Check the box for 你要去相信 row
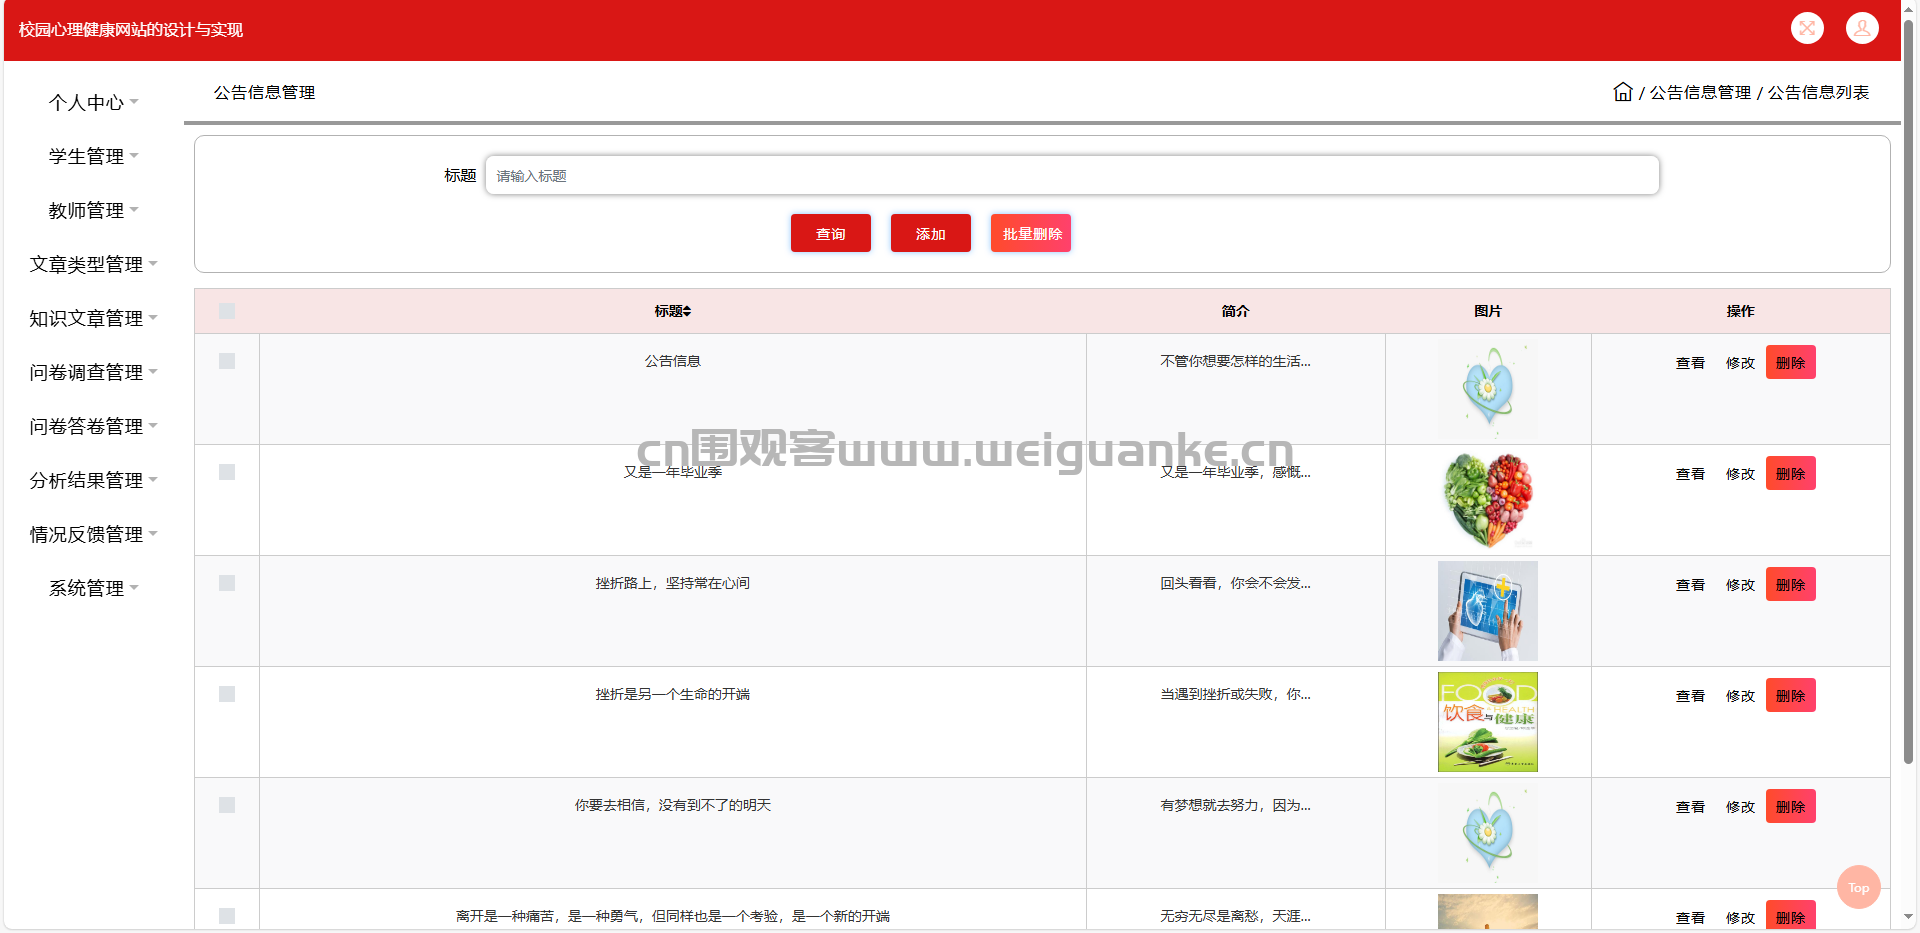The image size is (1920, 933). pos(227,805)
